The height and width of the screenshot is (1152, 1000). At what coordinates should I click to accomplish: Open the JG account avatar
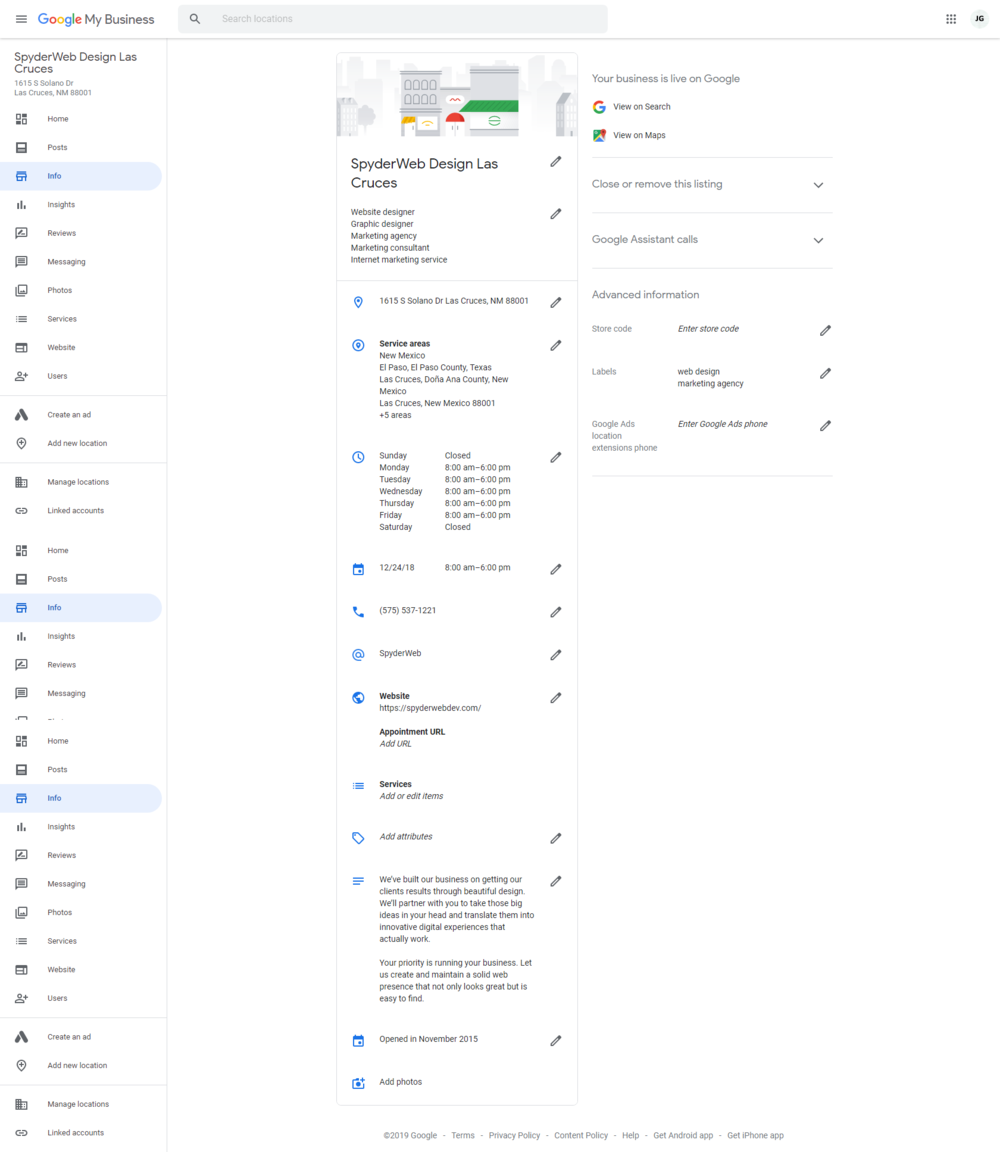point(979,19)
